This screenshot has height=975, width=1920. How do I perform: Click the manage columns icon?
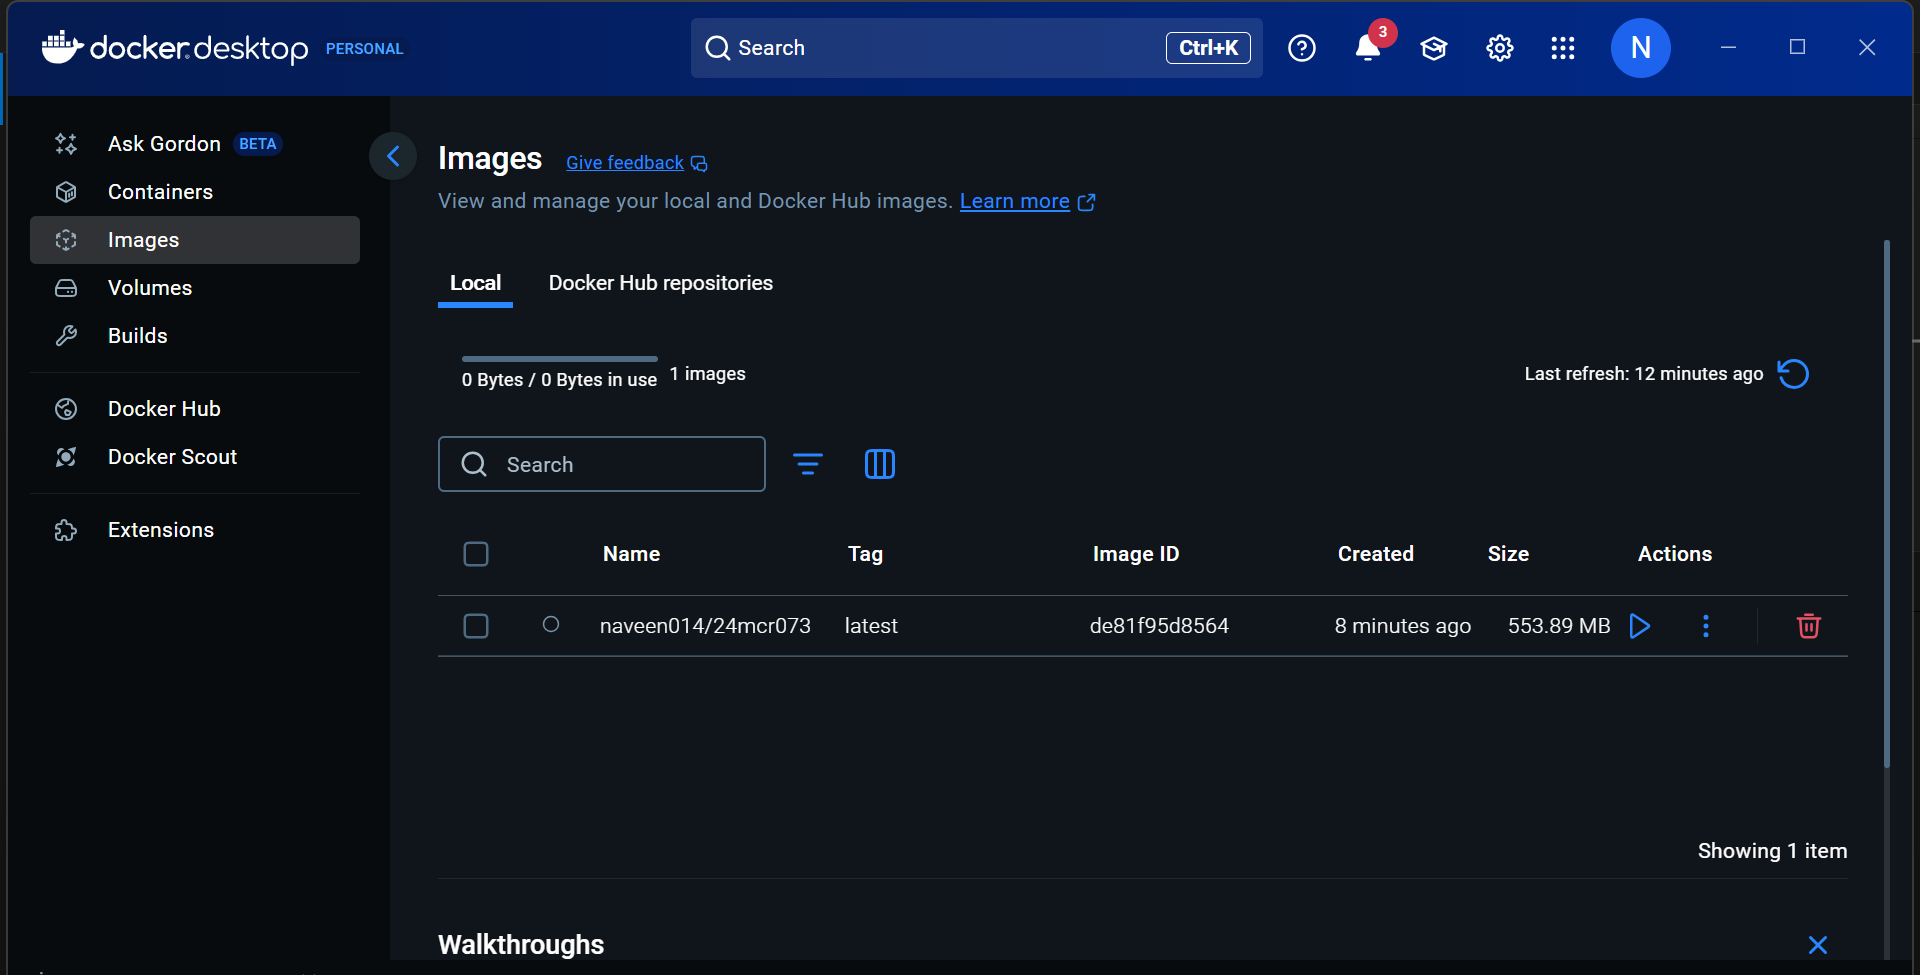coord(879,464)
